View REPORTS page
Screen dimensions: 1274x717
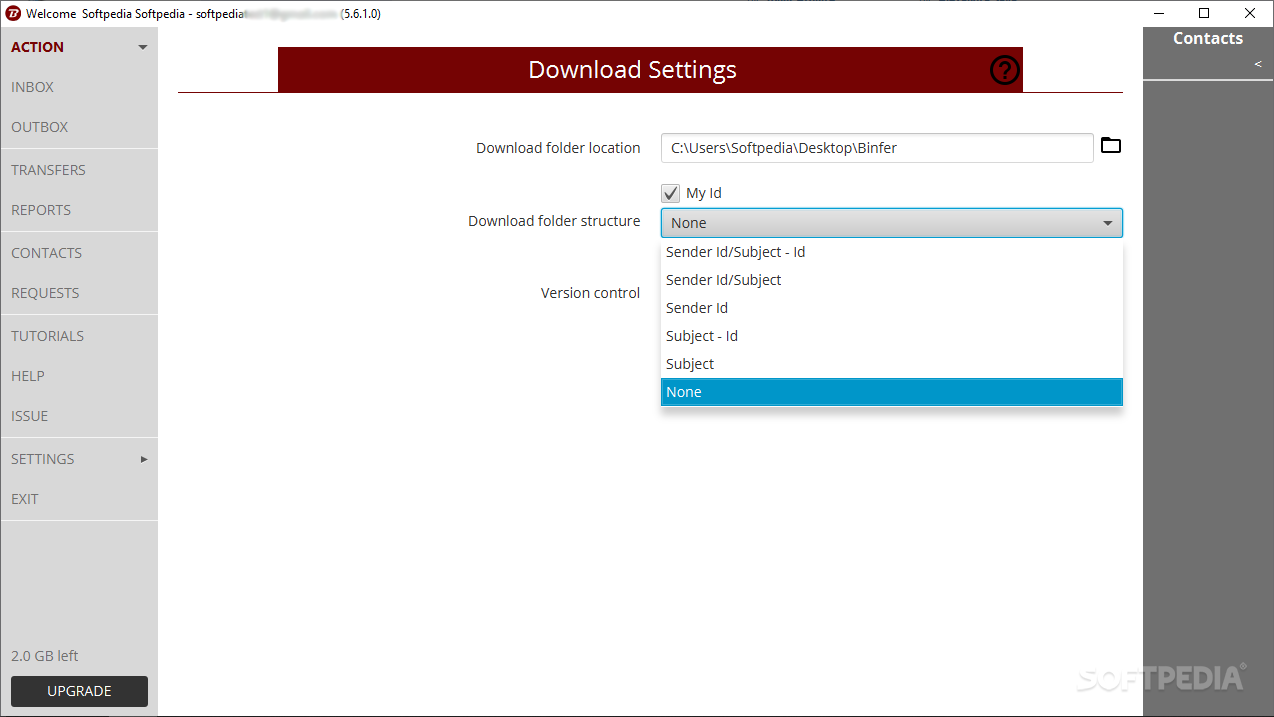coord(41,210)
